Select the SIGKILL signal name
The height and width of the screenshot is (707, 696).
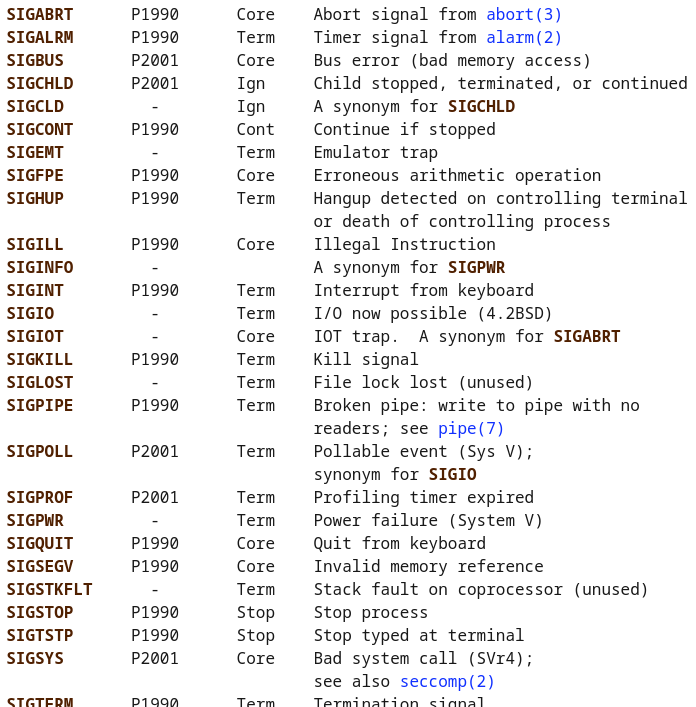(x=40, y=359)
